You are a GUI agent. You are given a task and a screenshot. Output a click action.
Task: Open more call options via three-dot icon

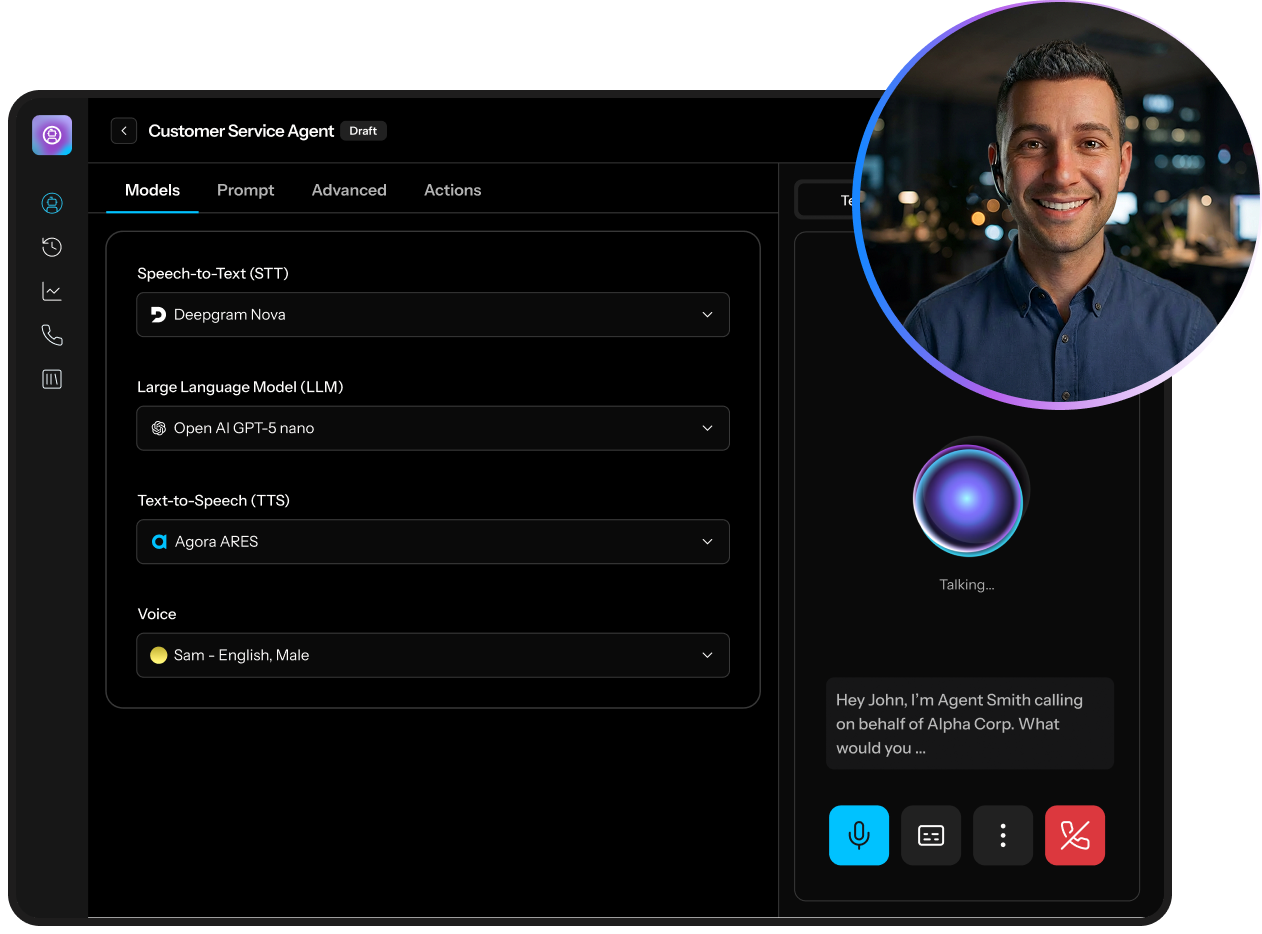[x=1002, y=835]
